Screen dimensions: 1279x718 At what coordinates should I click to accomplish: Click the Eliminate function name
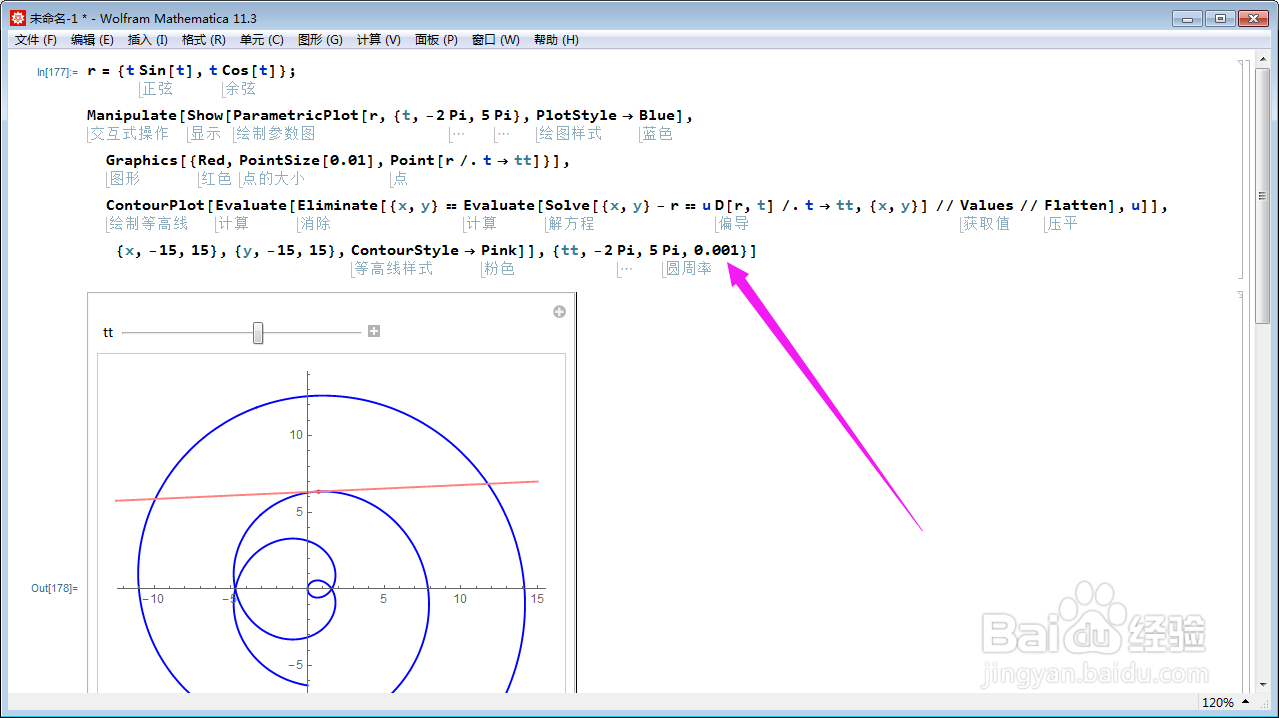tap(336, 205)
